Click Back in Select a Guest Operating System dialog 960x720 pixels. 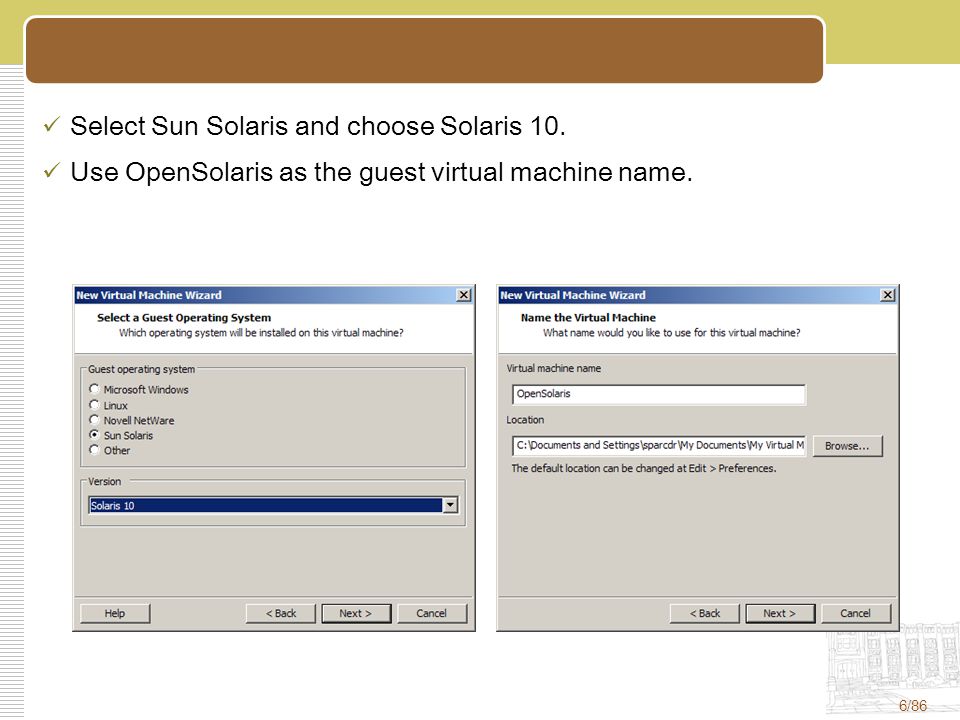click(x=281, y=613)
